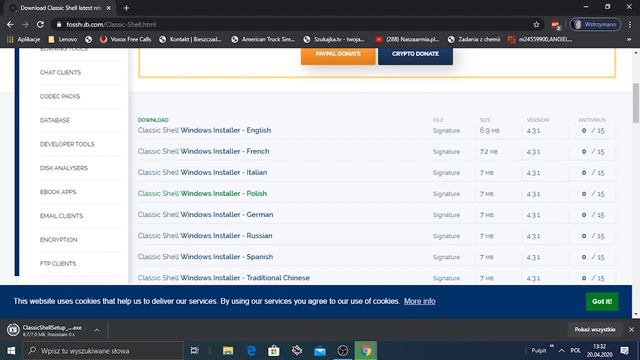Open Signature for the English installer

pos(446,131)
